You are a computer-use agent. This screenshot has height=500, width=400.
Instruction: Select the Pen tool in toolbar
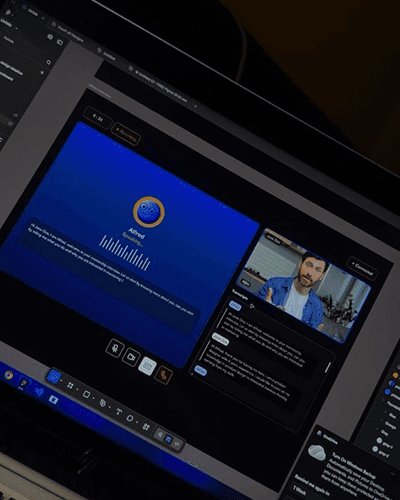point(103,403)
